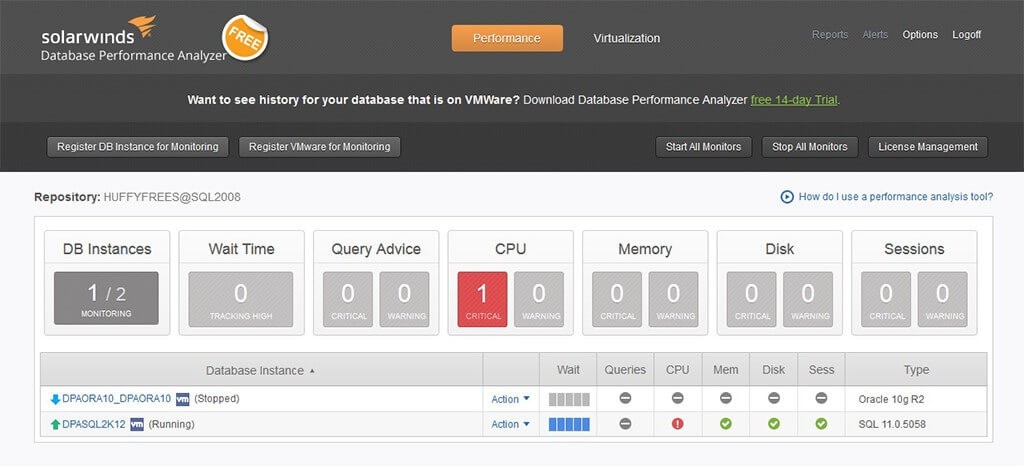
Task: Click the Type column header
Action: (x=916, y=370)
